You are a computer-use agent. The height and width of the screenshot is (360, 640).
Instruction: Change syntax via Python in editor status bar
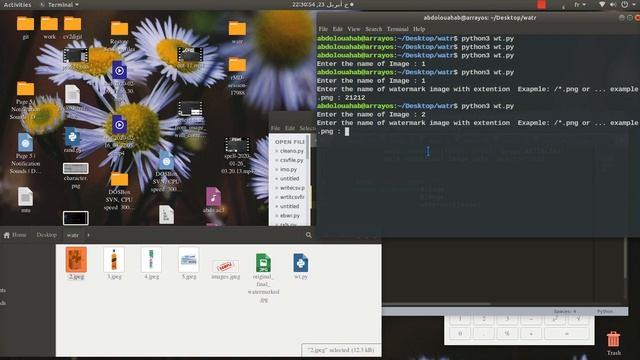(x=605, y=311)
